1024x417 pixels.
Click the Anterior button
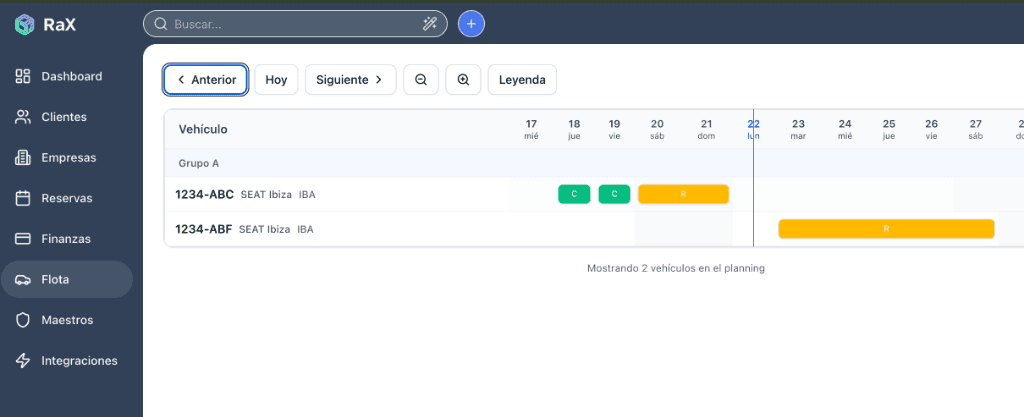tap(206, 80)
